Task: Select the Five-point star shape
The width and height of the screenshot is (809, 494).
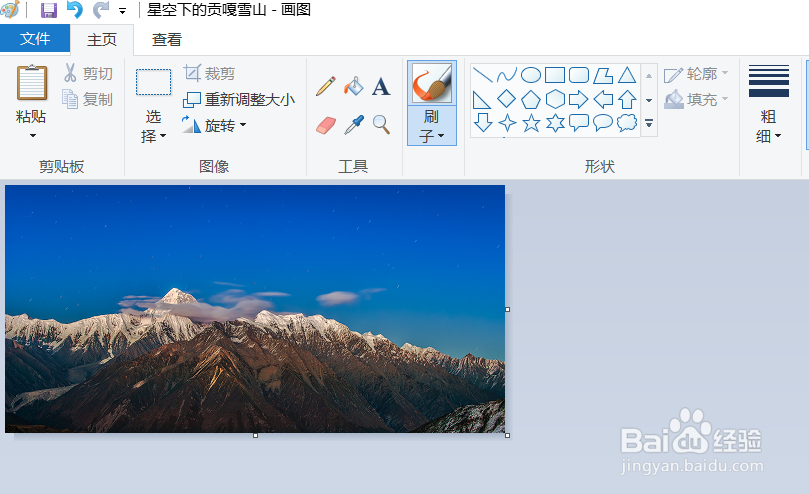Action: tap(530, 123)
